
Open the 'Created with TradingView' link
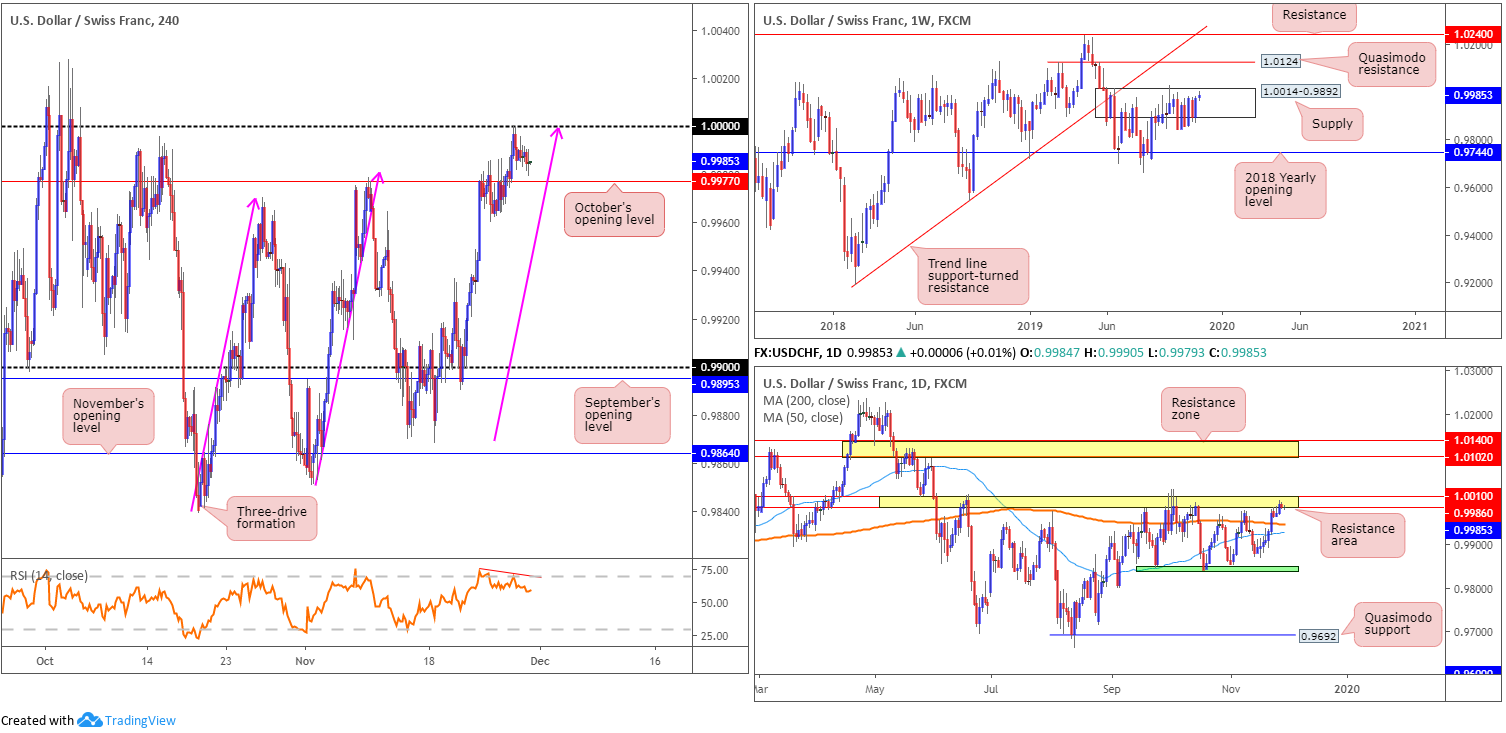coord(88,720)
